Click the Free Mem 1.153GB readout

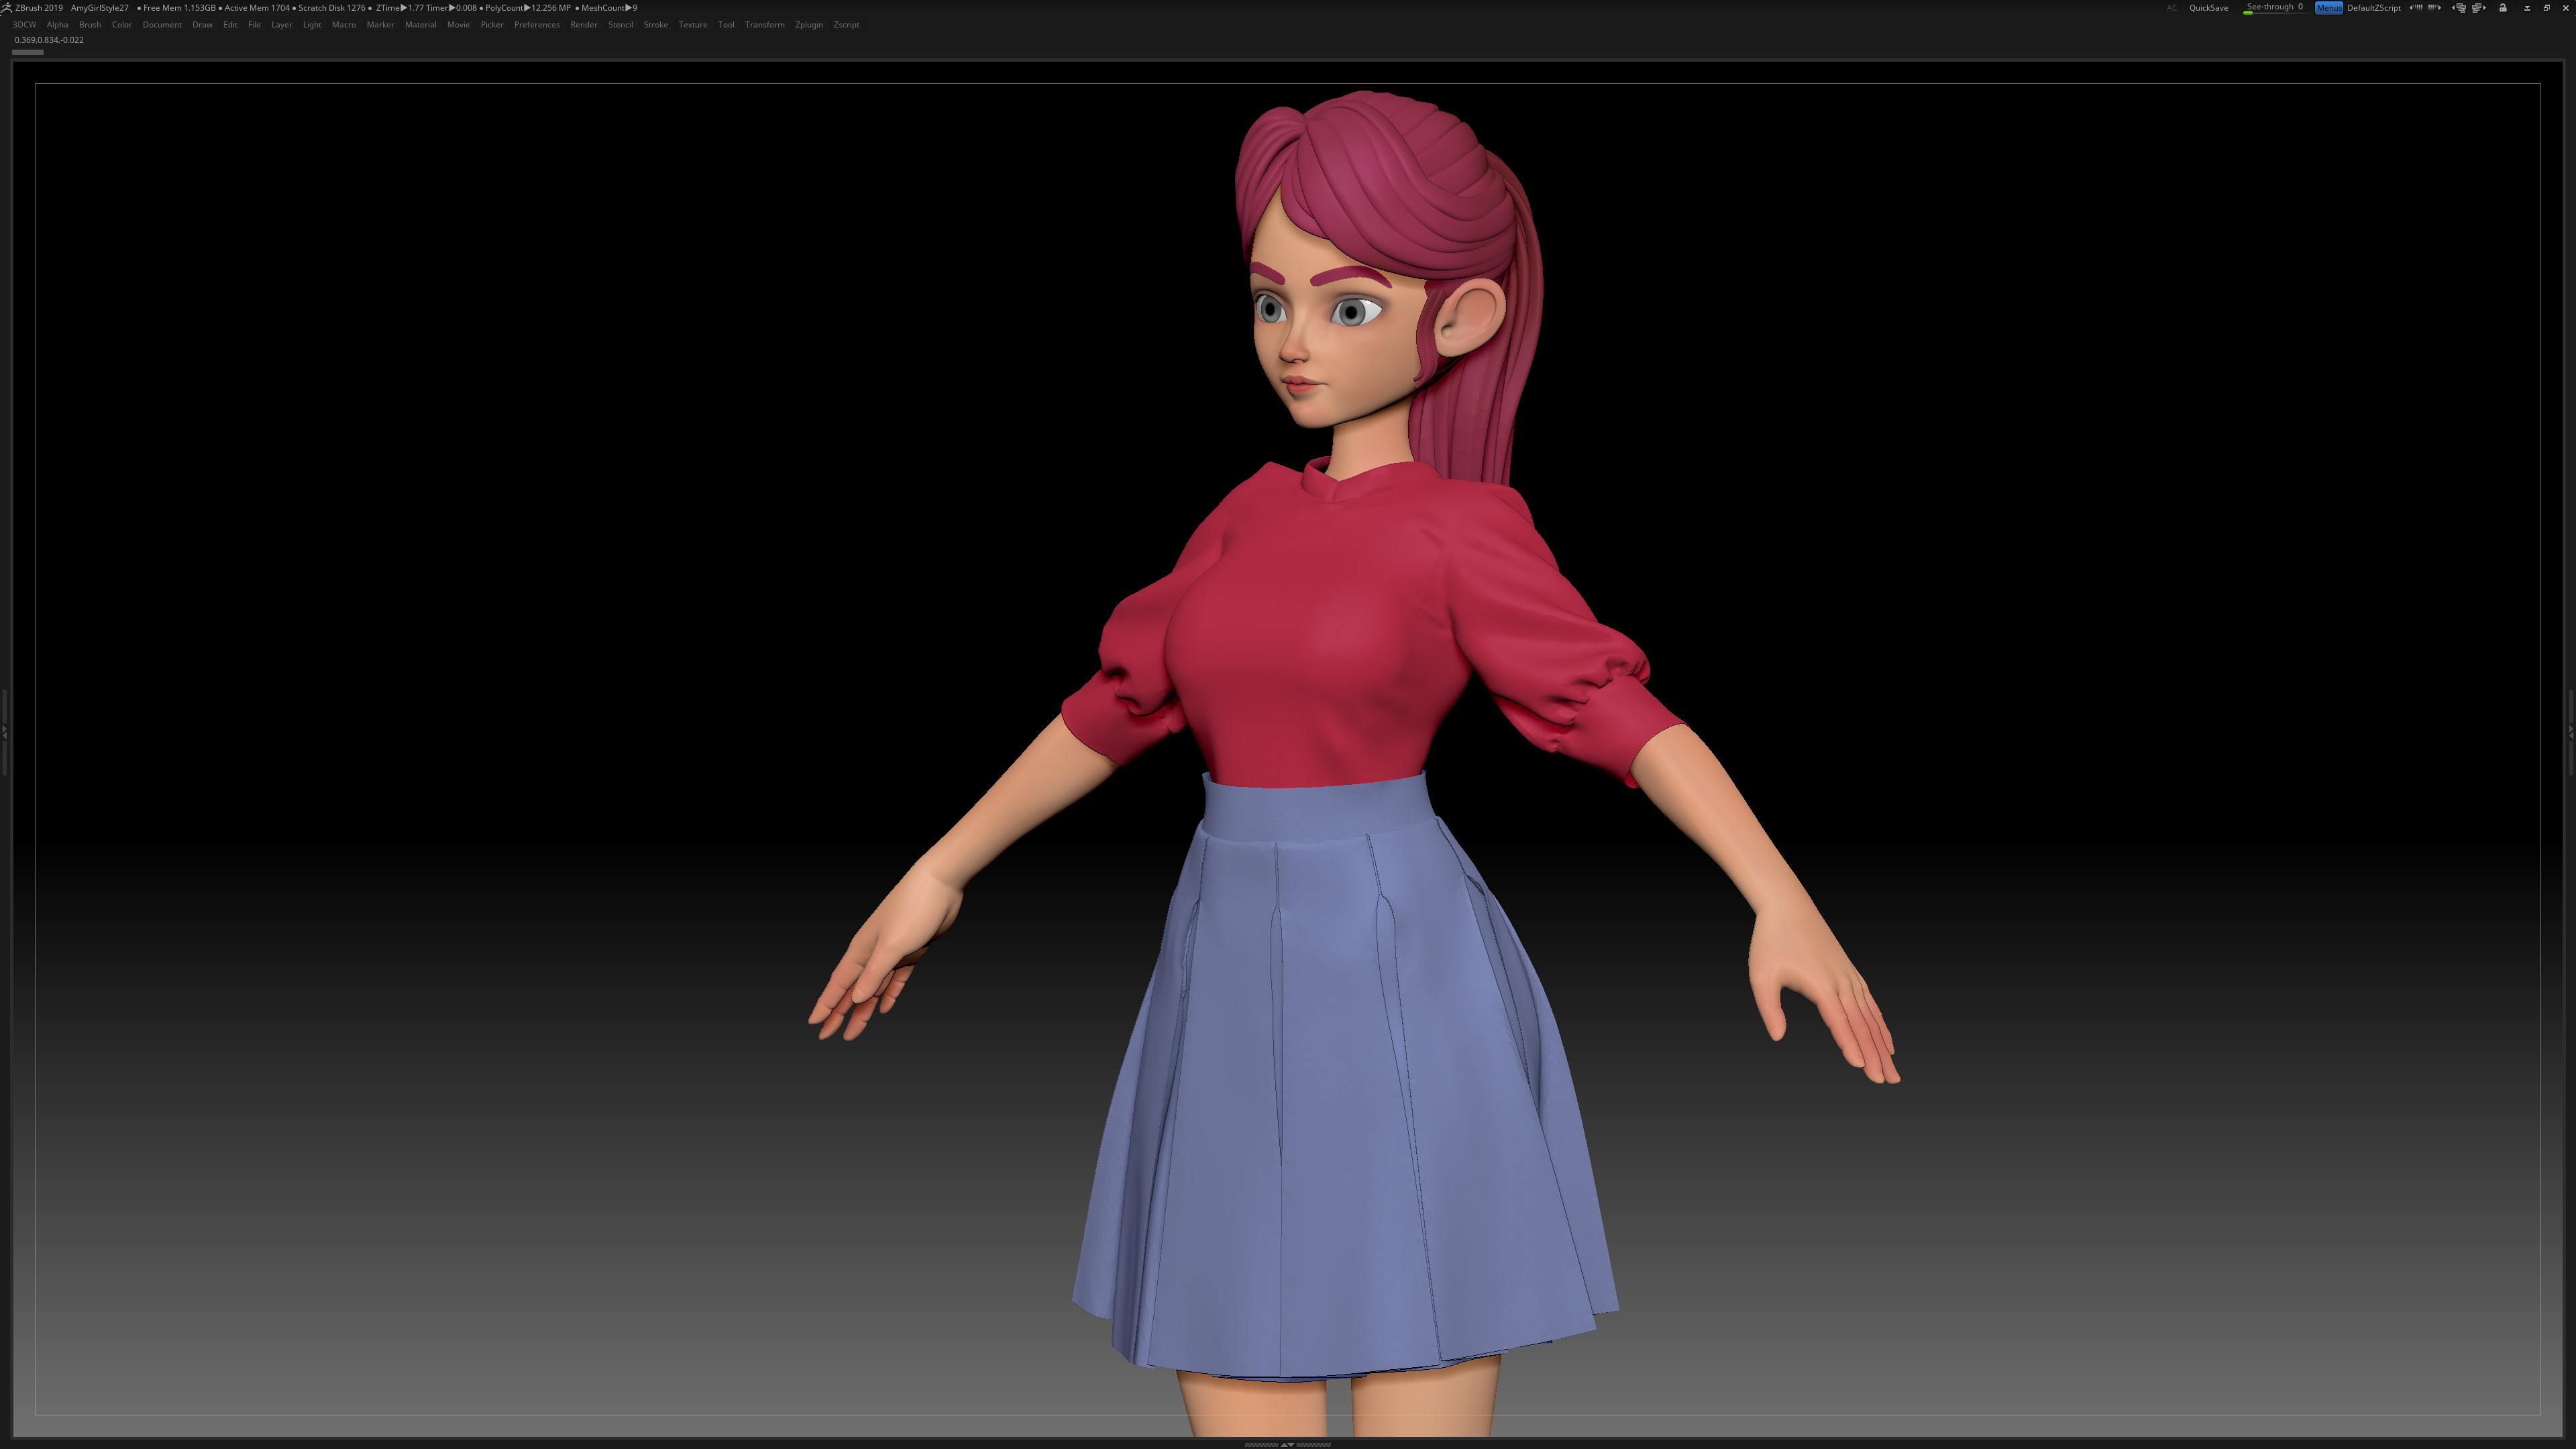point(180,8)
